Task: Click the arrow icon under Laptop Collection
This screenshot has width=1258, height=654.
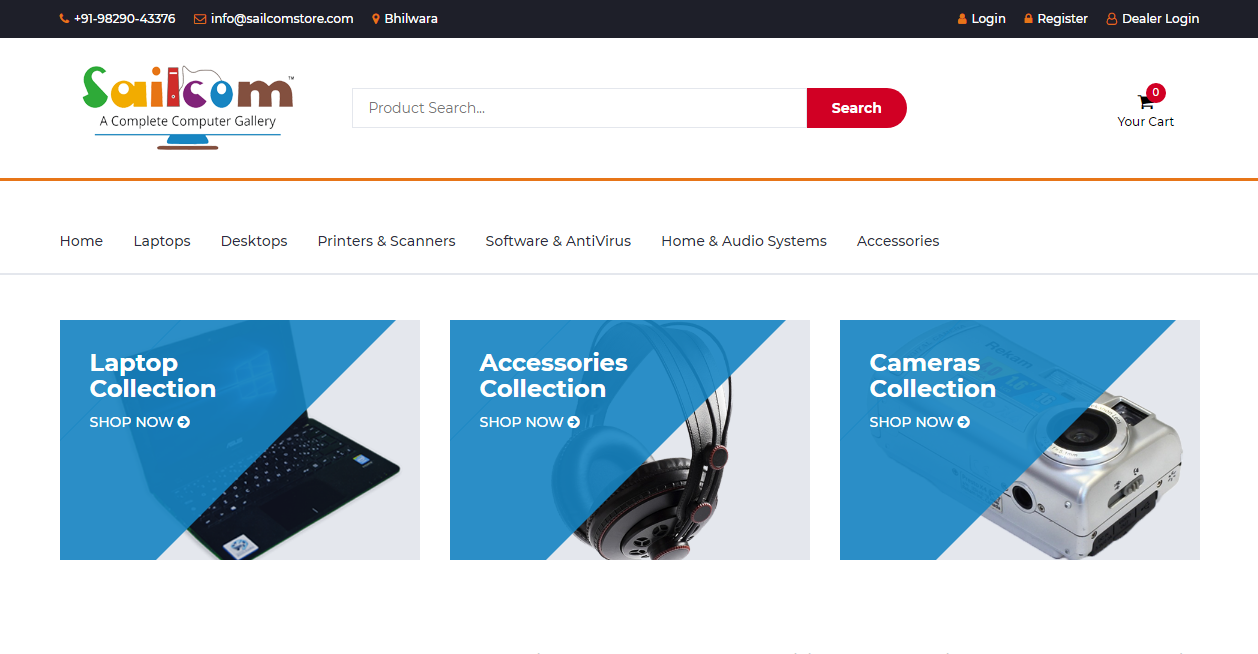Action: coord(183,422)
